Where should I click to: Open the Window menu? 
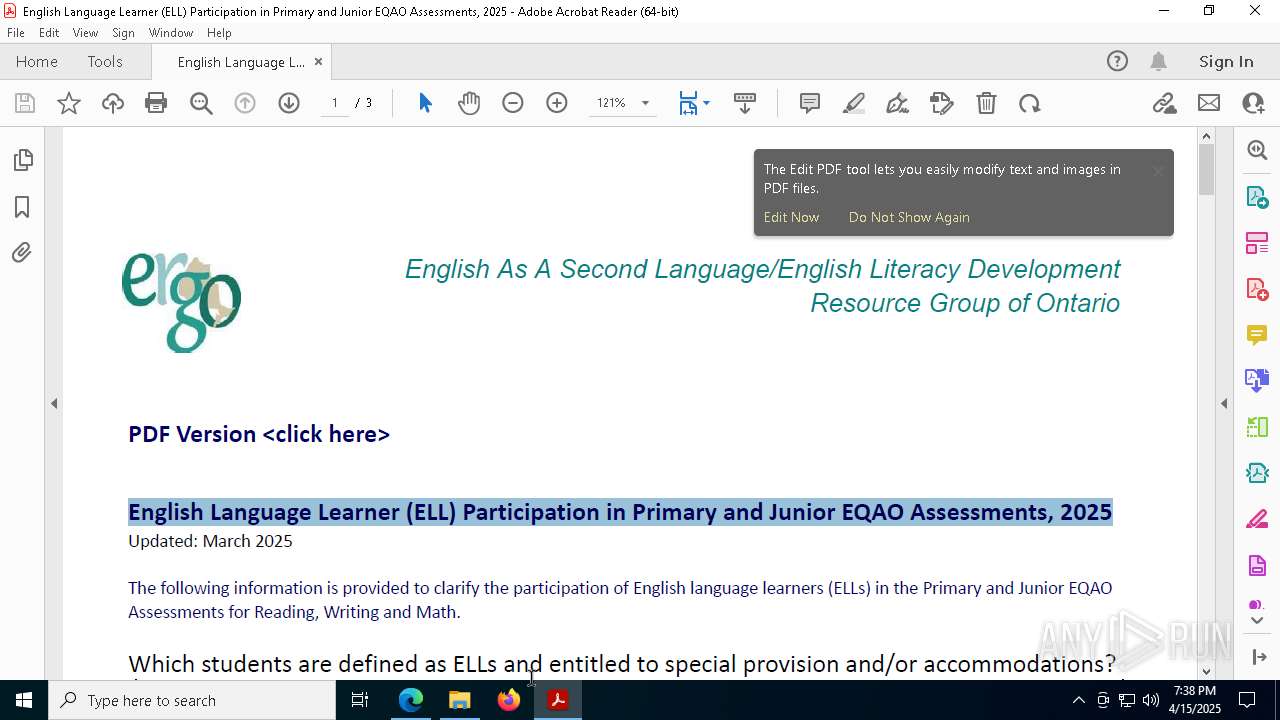[x=171, y=33]
